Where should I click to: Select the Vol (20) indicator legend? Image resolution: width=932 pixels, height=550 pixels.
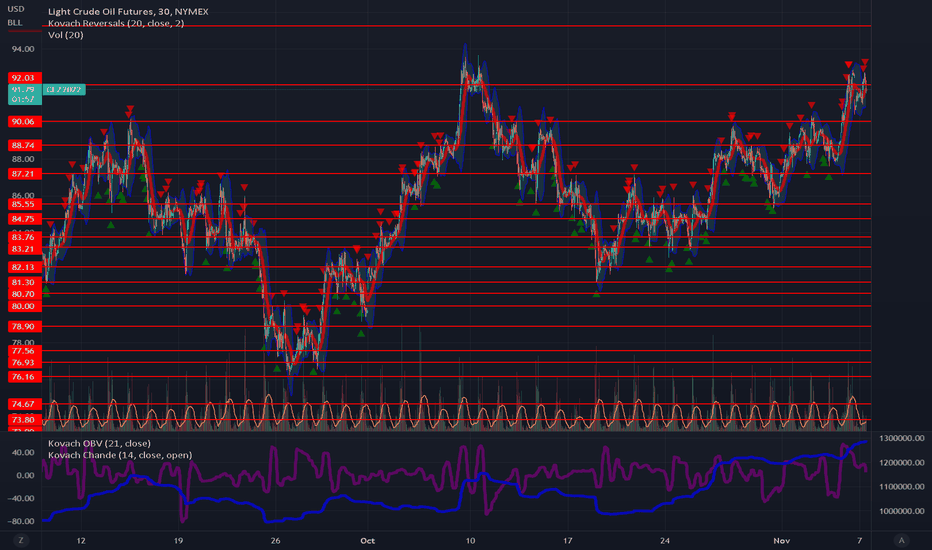click(65, 35)
